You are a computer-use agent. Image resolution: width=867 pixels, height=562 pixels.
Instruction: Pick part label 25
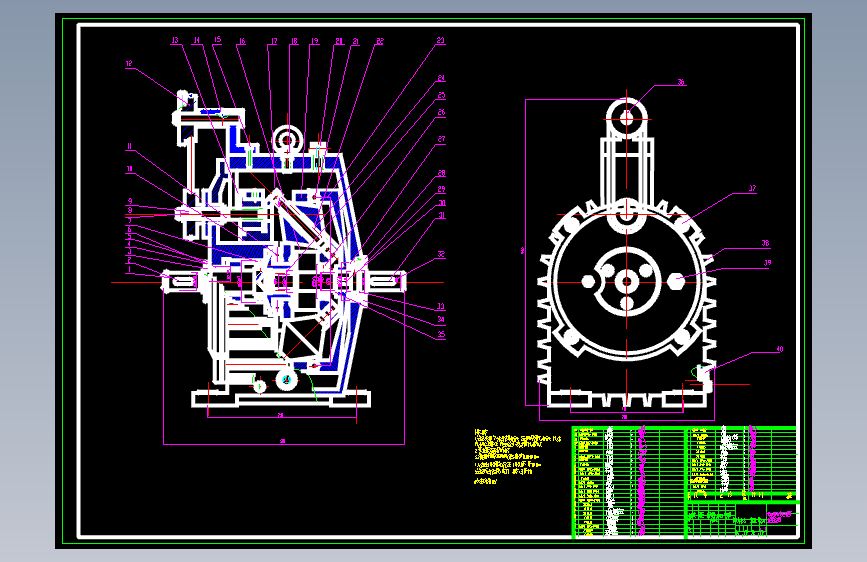tap(441, 96)
